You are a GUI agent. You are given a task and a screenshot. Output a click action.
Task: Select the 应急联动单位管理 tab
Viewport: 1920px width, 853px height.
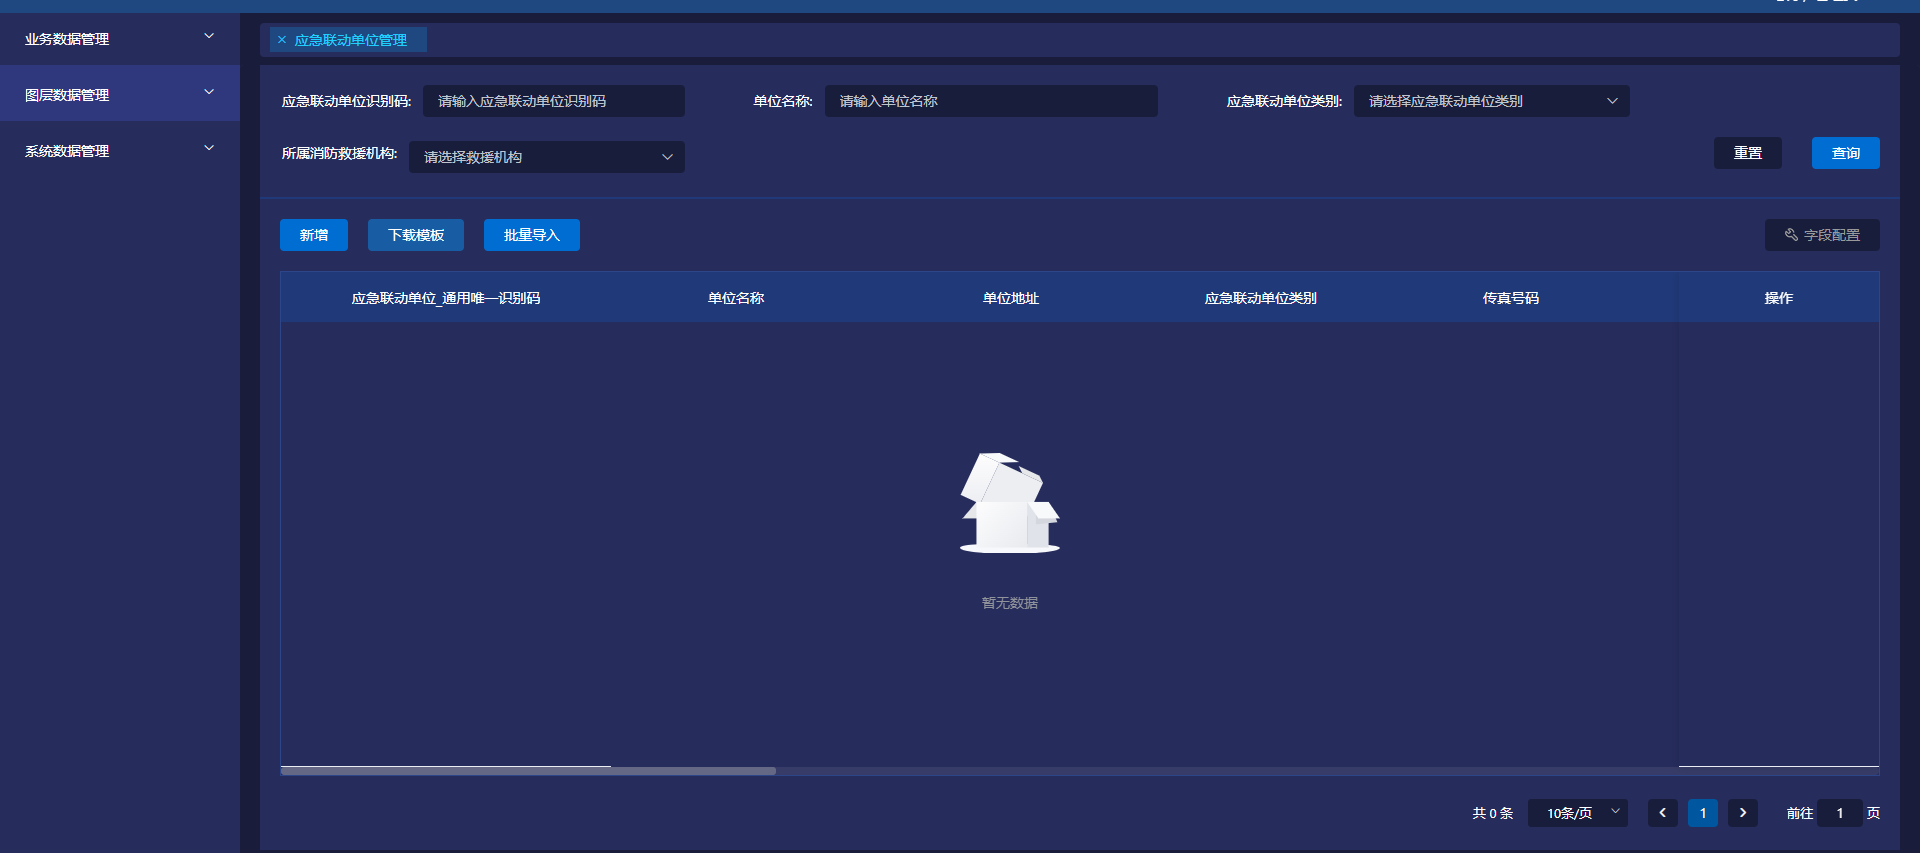coord(351,40)
